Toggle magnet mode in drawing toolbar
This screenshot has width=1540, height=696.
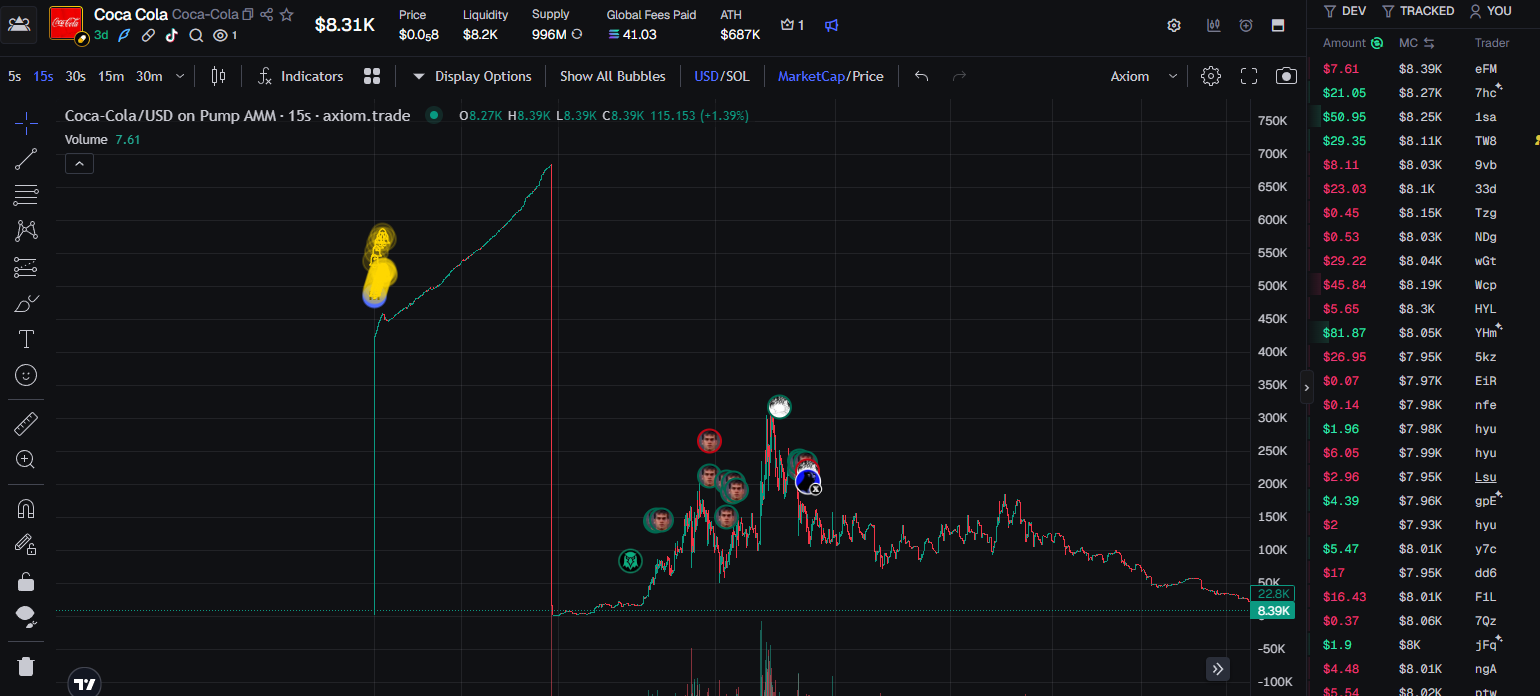click(26, 509)
